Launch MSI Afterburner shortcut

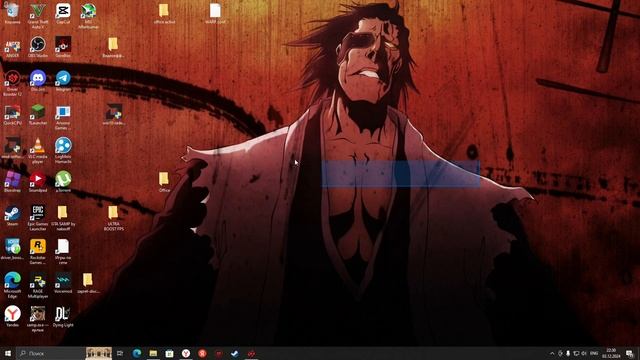(88, 16)
